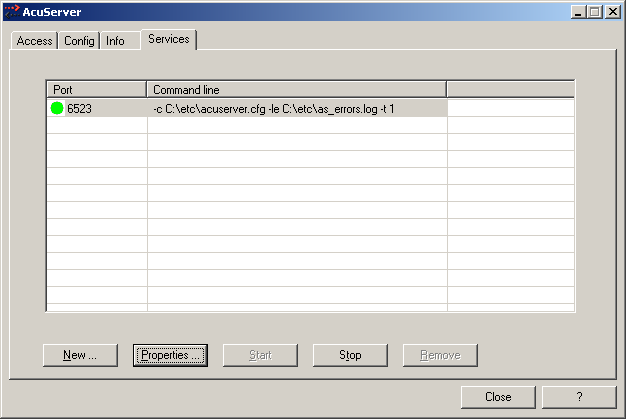
Task: Click the Command line column header
Action: [x=297, y=90]
